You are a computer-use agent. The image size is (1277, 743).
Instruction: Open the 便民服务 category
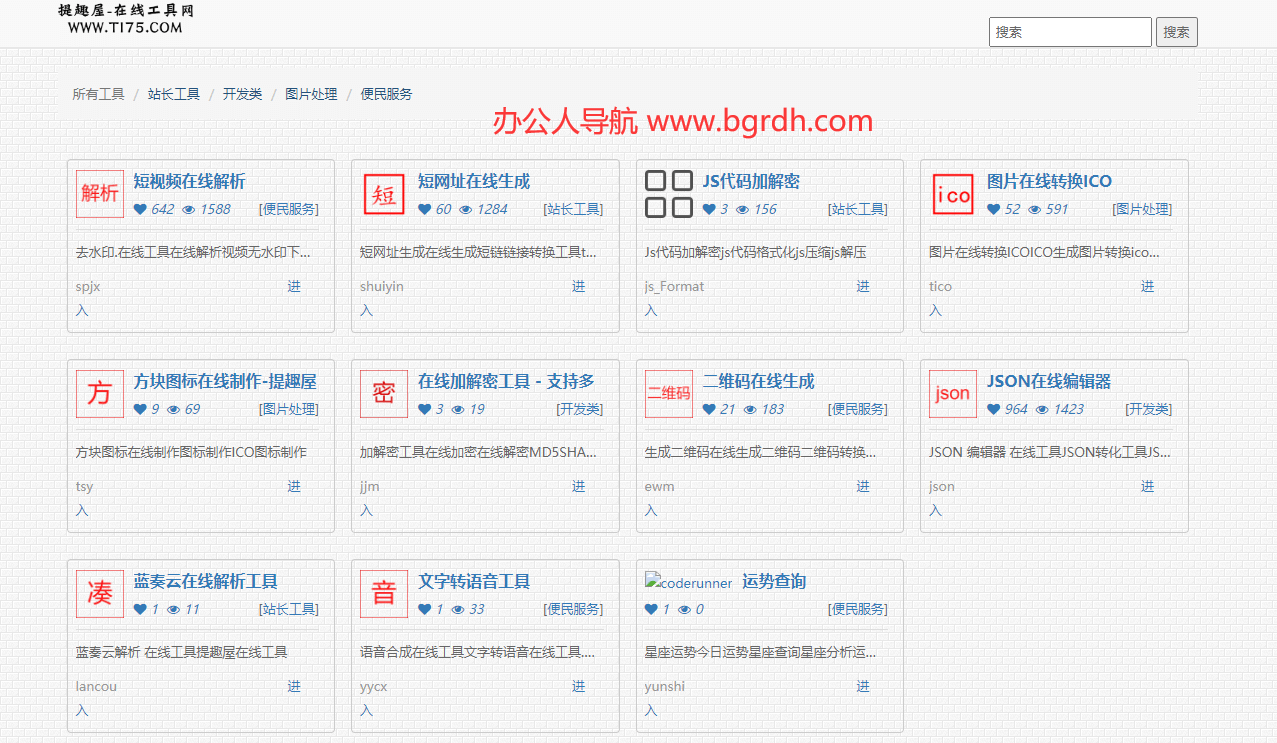point(386,94)
